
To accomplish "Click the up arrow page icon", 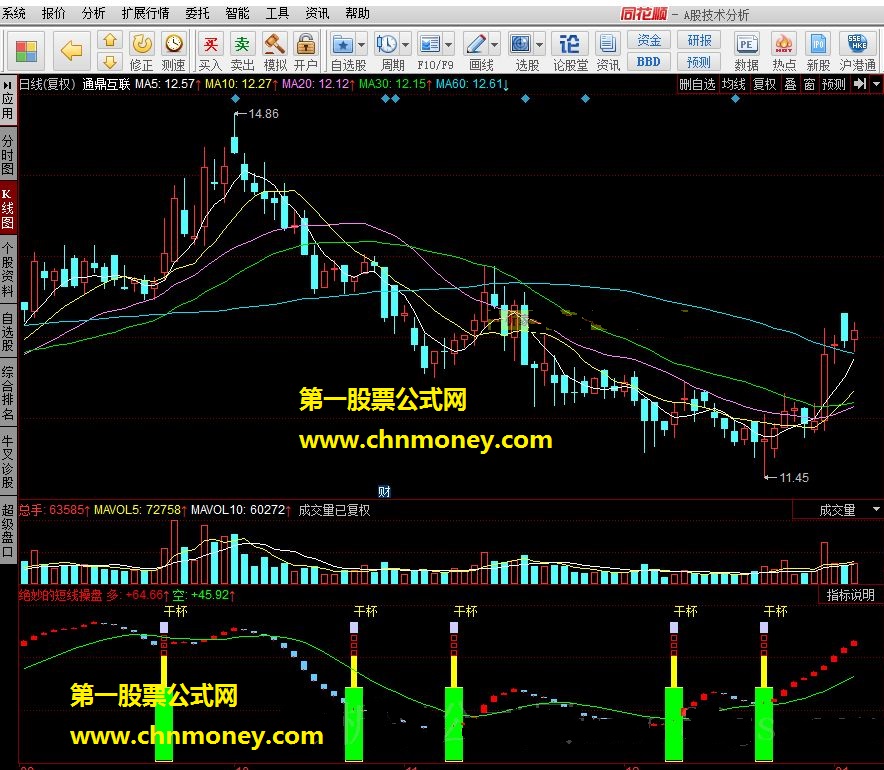I will coord(110,40).
